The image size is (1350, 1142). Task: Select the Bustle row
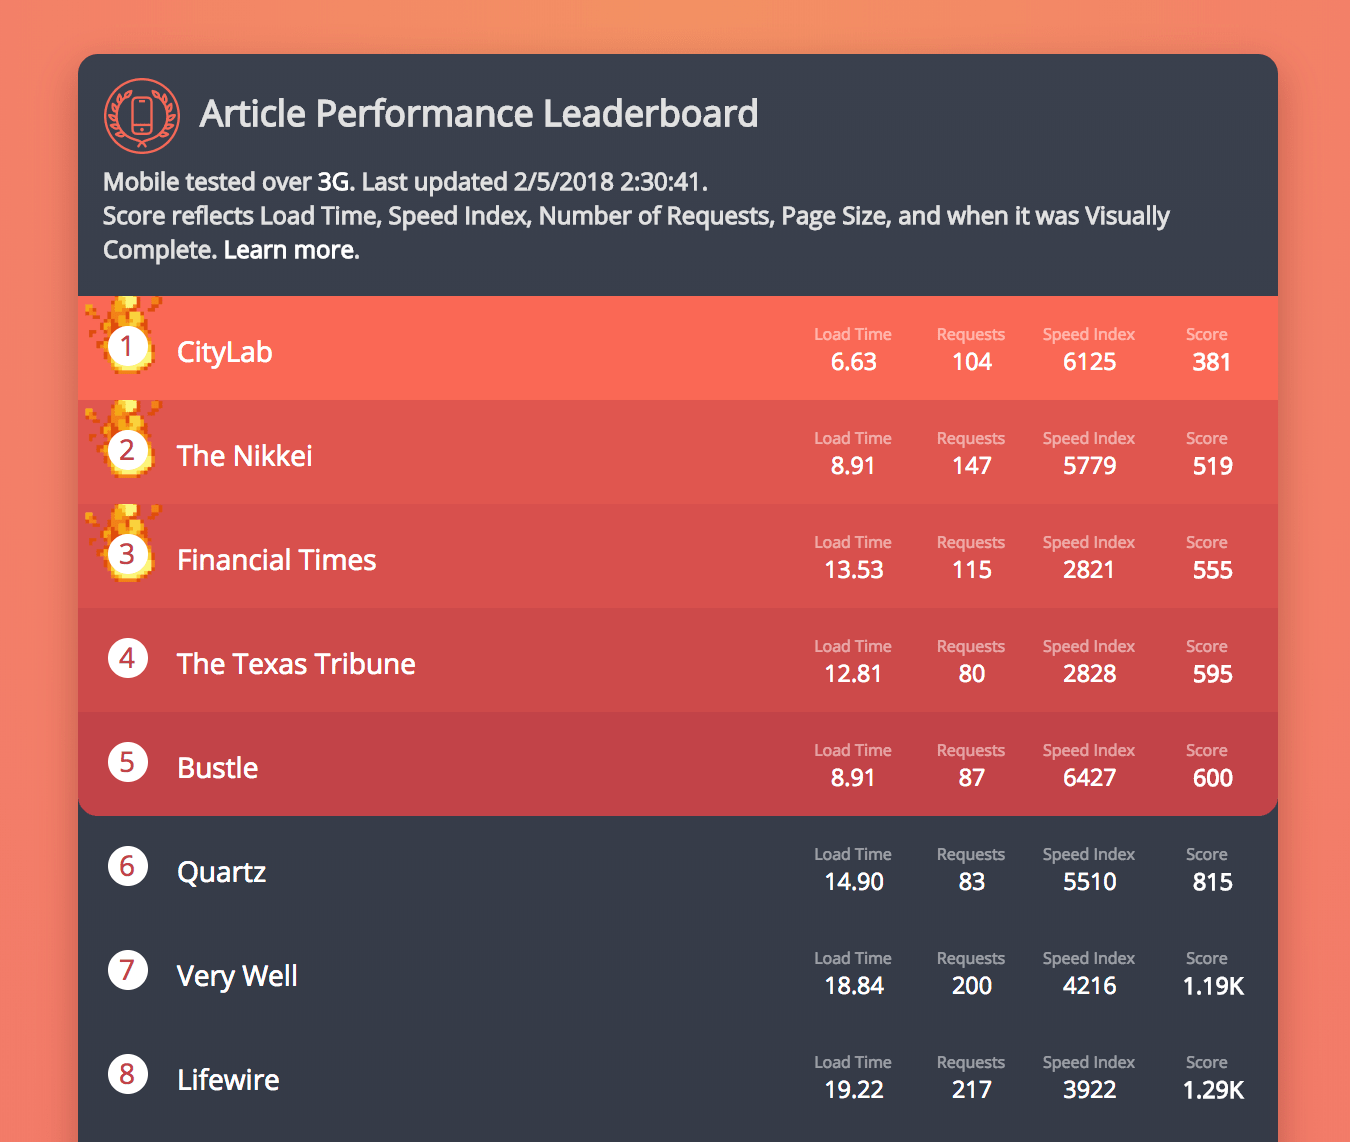(x=217, y=767)
